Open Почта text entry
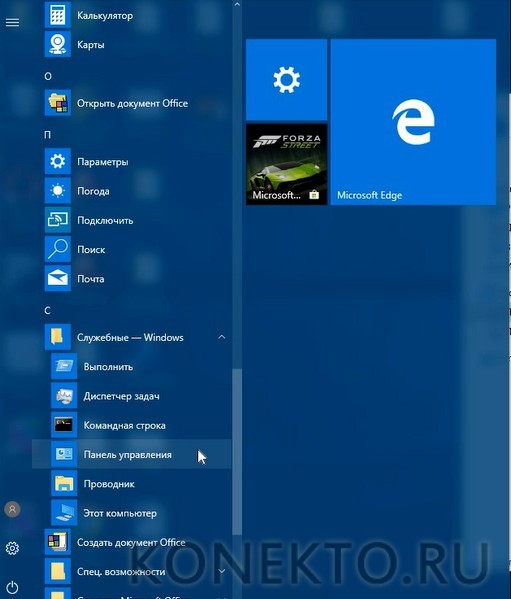 tap(91, 279)
